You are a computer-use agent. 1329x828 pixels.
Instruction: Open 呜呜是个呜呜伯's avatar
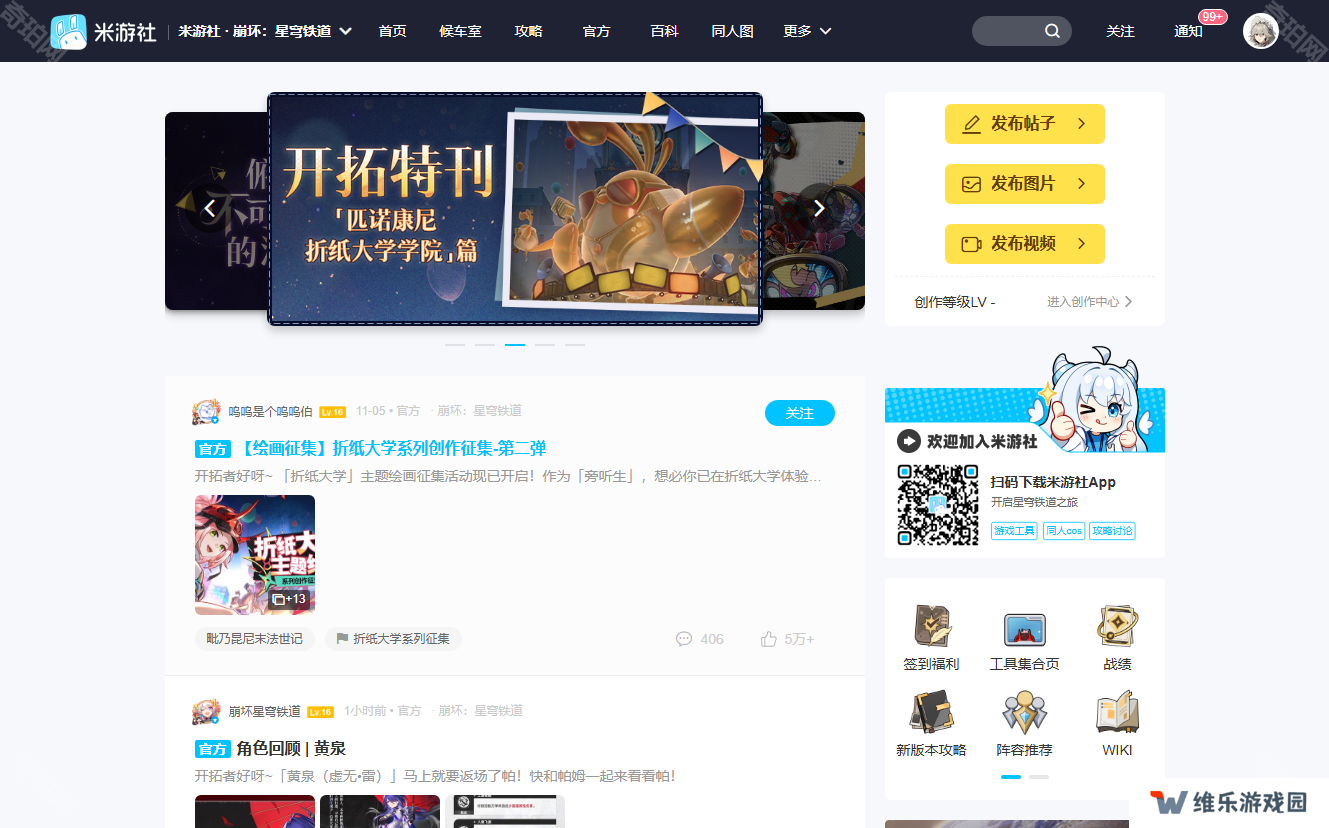coord(207,412)
